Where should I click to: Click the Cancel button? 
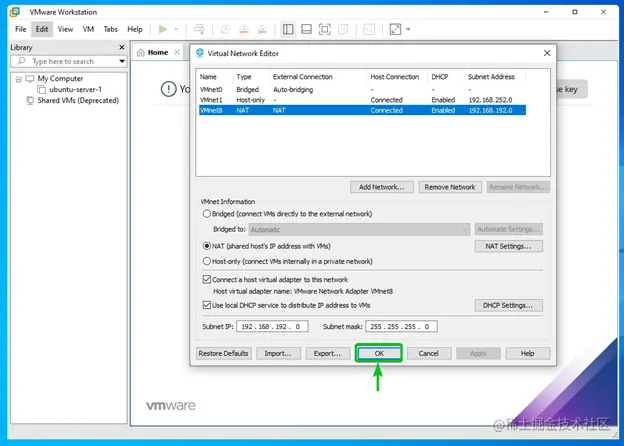click(x=429, y=353)
